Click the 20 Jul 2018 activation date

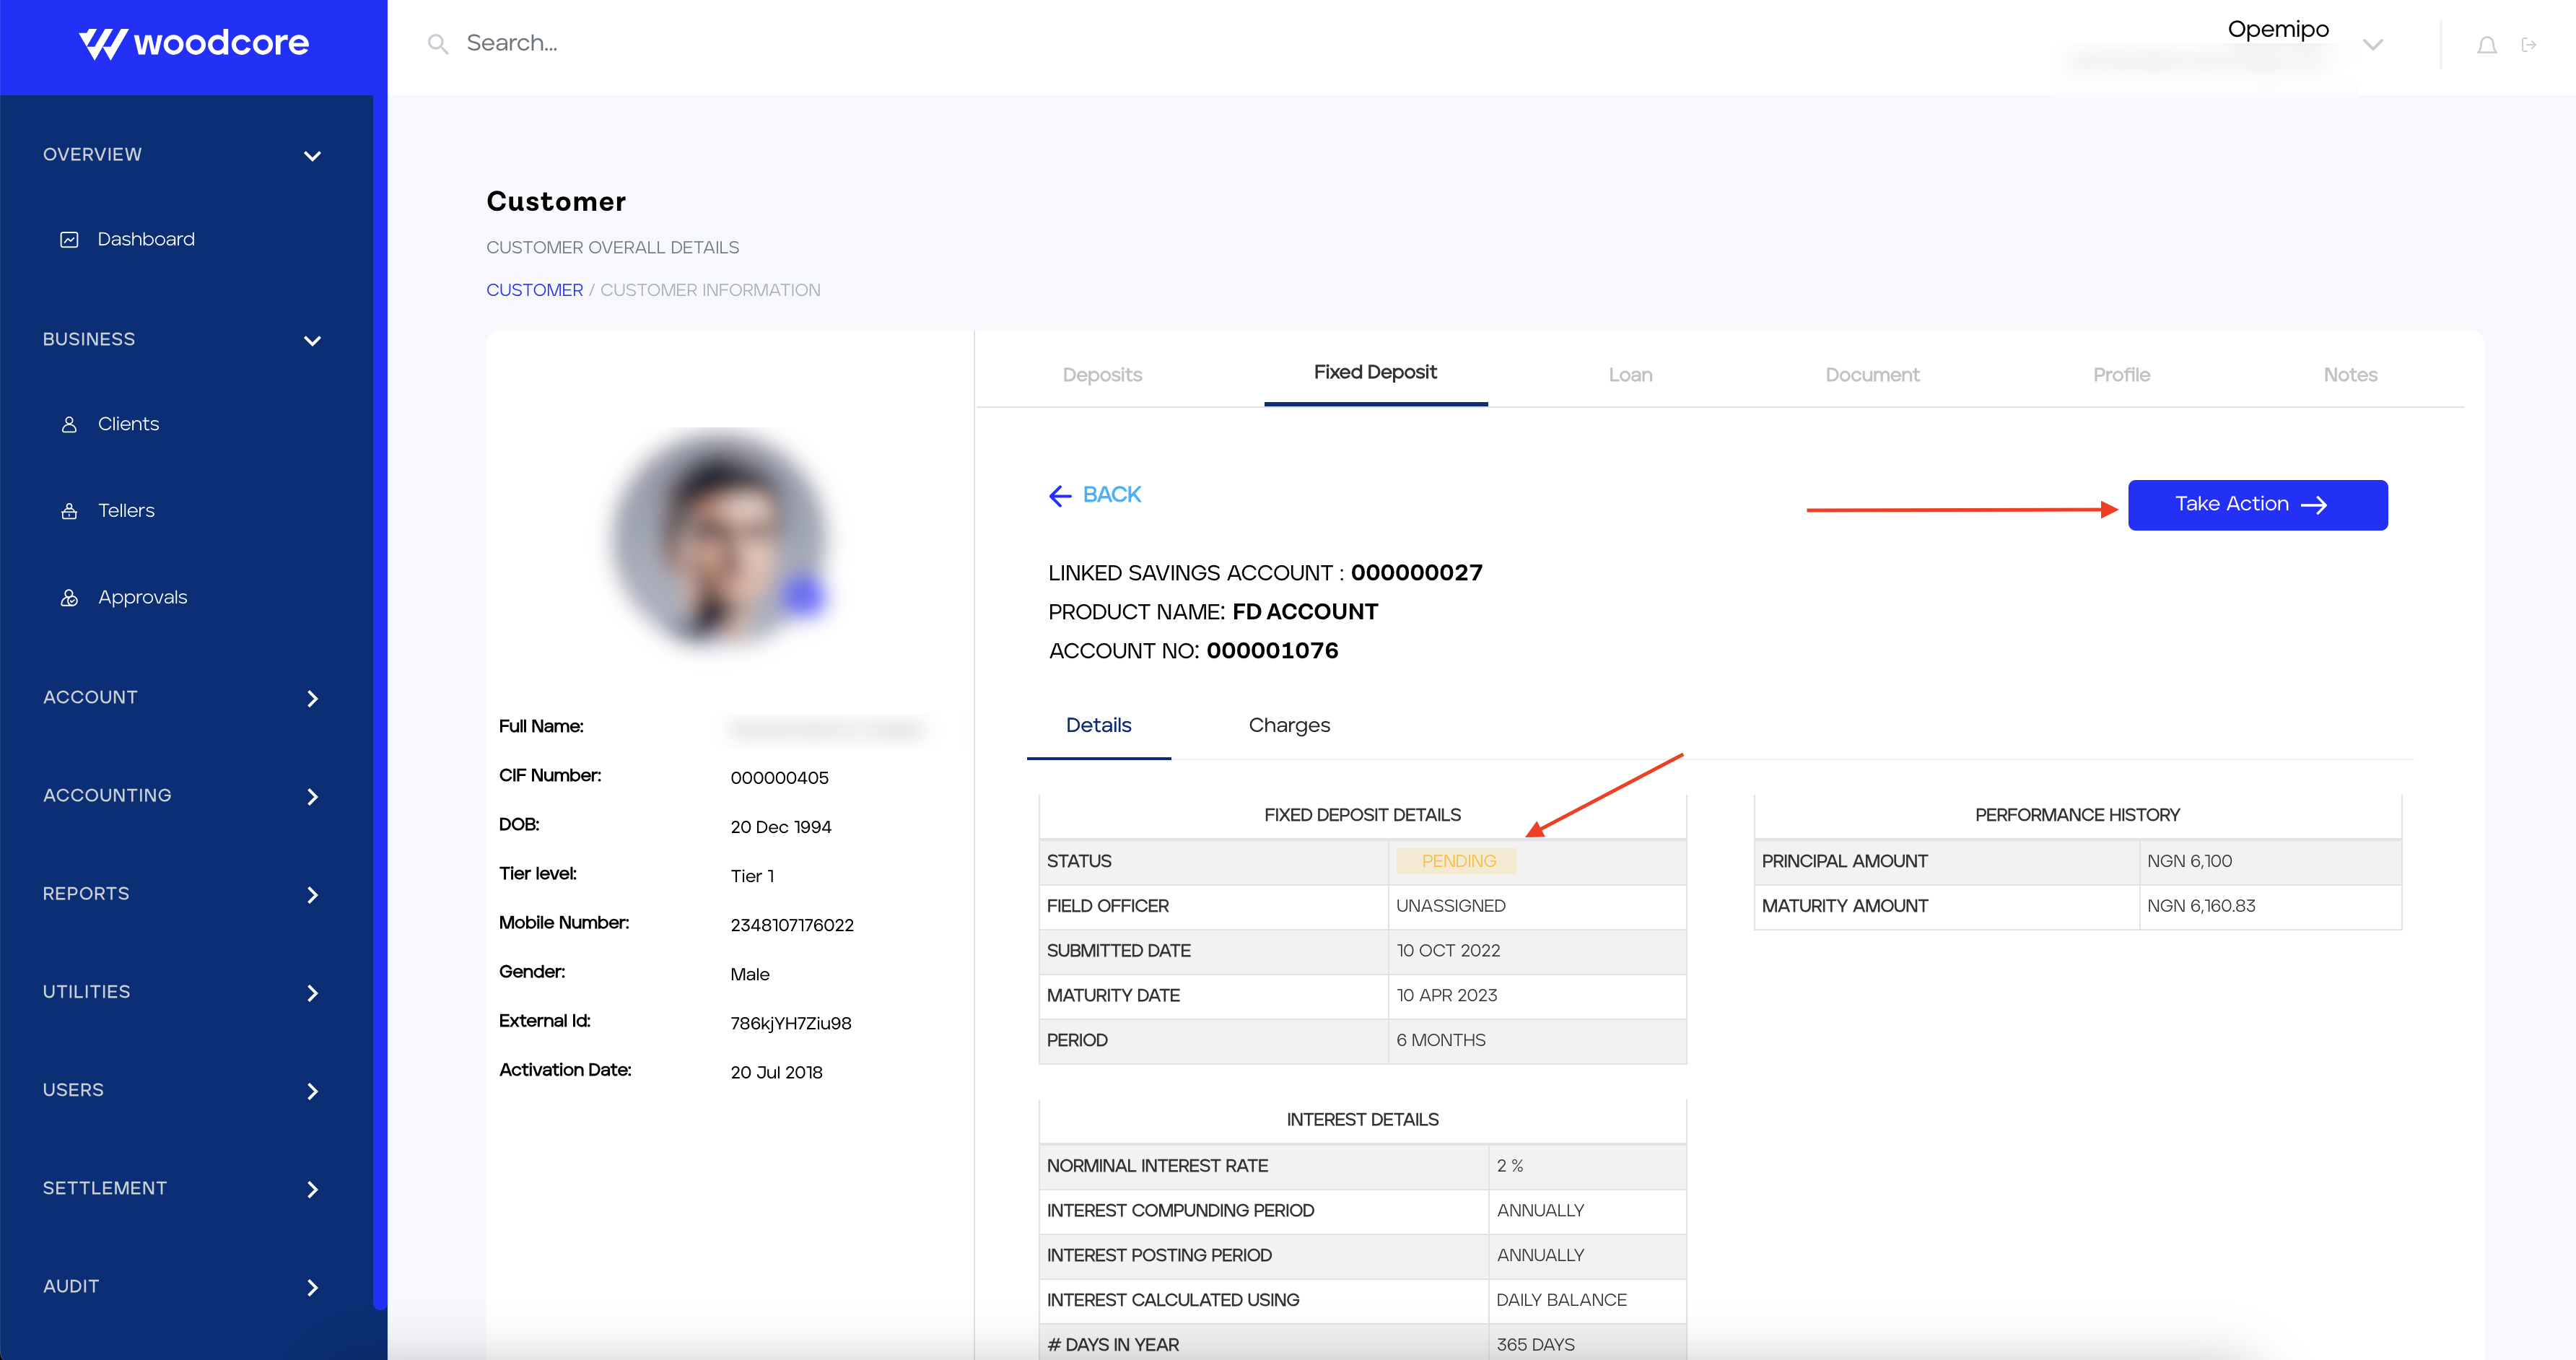click(776, 1073)
